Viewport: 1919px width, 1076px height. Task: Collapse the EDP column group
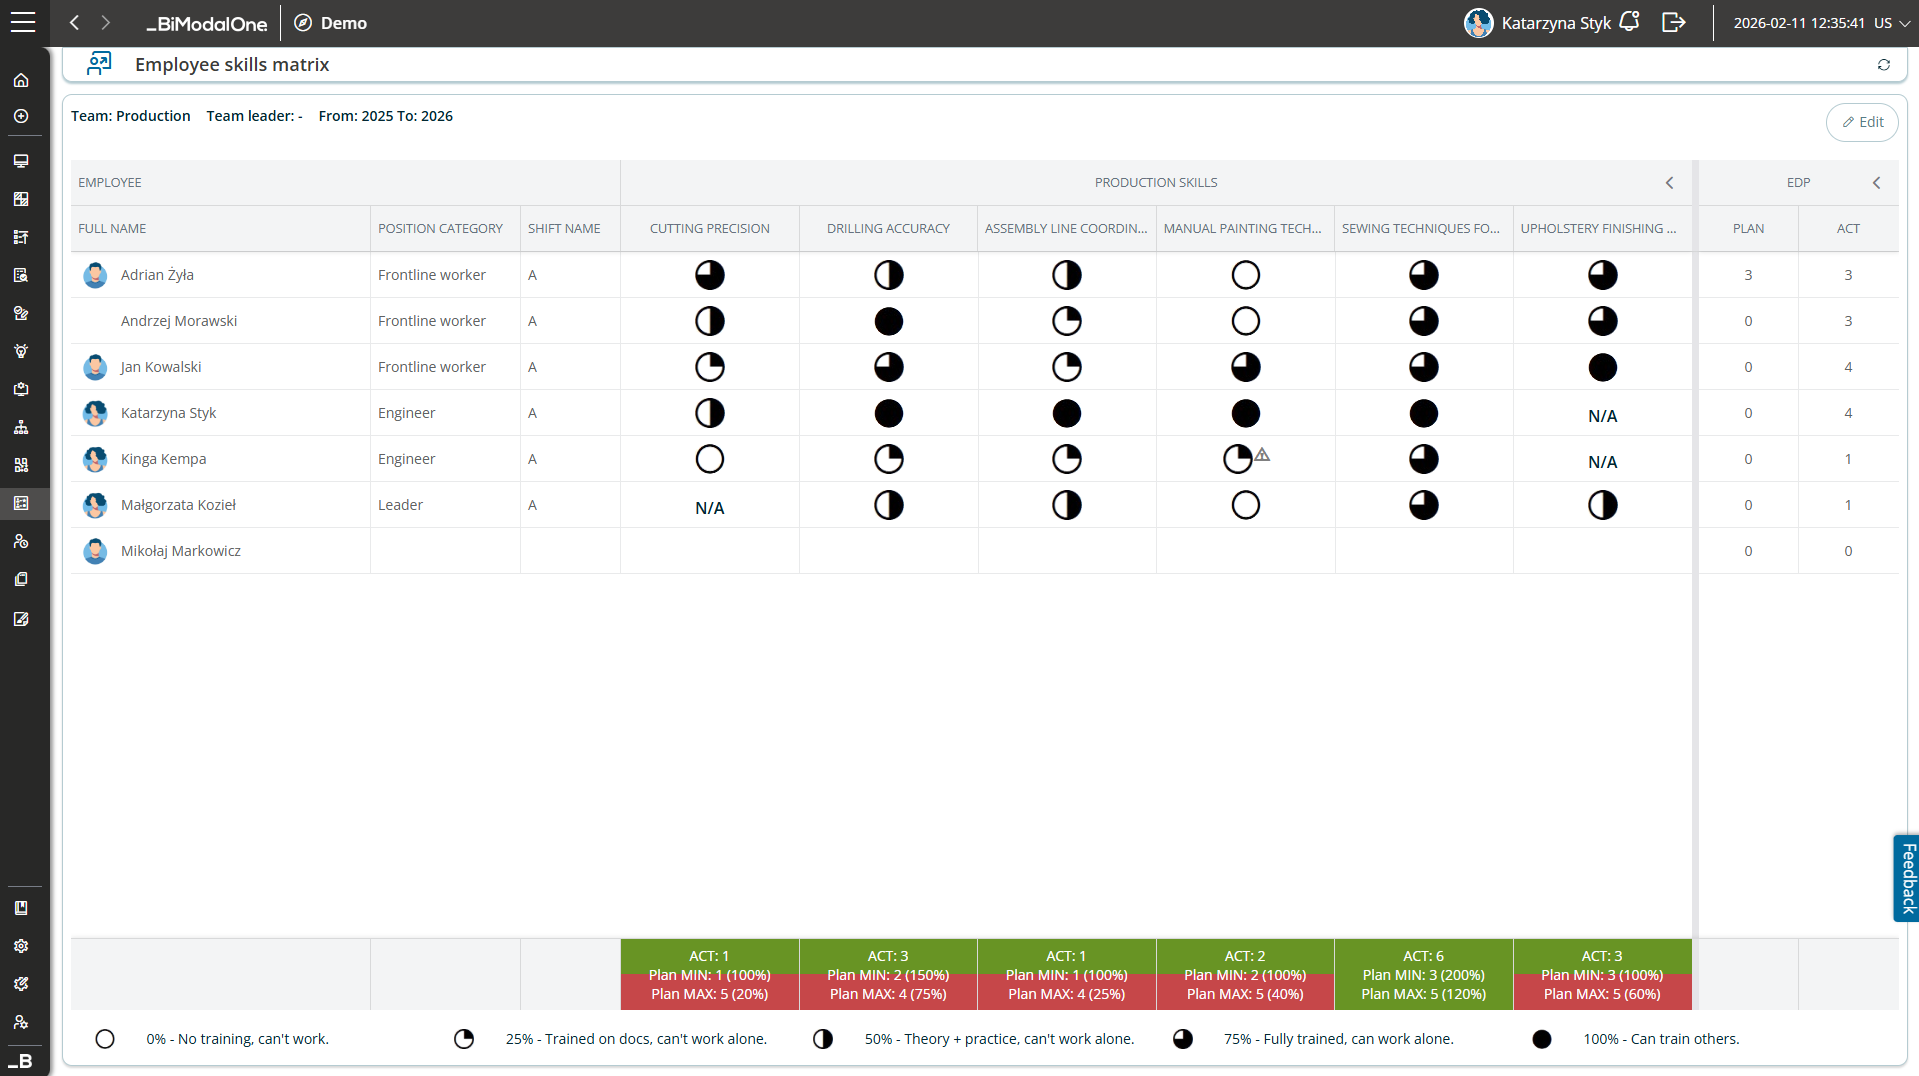[x=1876, y=183]
